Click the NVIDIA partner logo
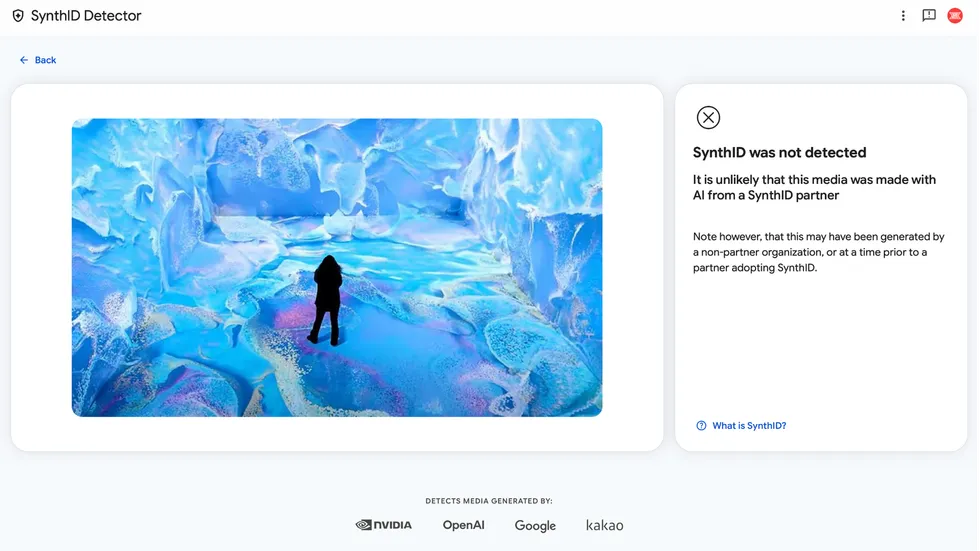The width and height of the screenshot is (980, 551). (384, 525)
